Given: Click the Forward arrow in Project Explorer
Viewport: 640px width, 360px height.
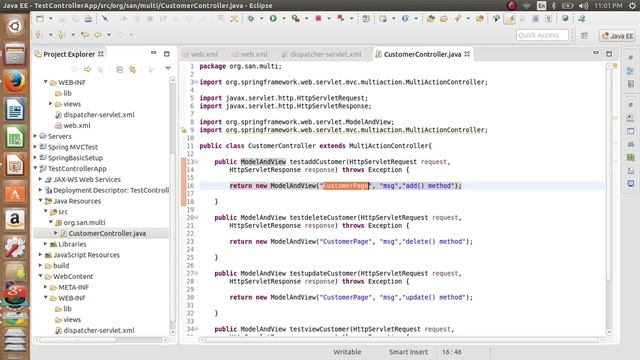Looking at the screenshot, I should click(x=87, y=69).
